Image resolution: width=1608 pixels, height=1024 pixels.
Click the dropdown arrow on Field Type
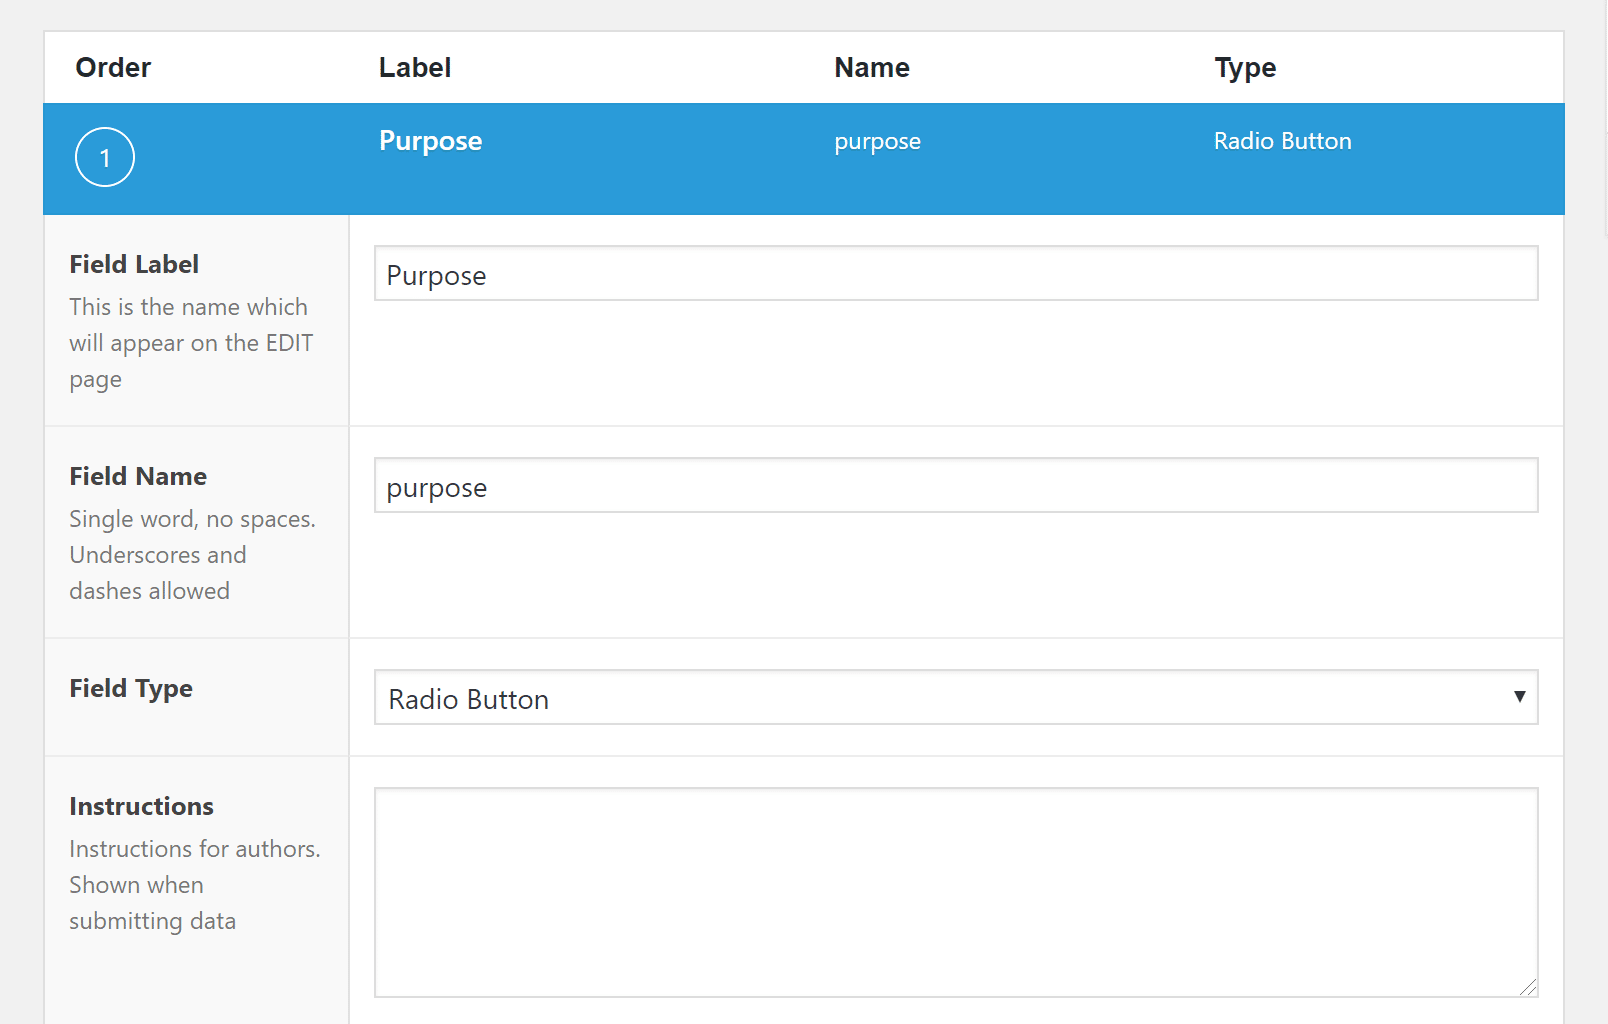click(1519, 695)
